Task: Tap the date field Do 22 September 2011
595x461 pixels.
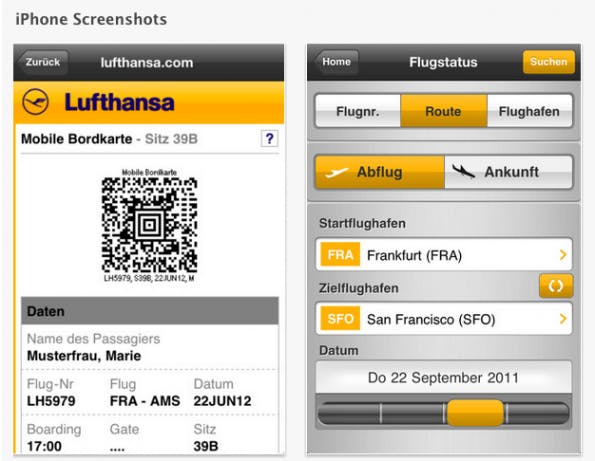Action: (444, 378)
